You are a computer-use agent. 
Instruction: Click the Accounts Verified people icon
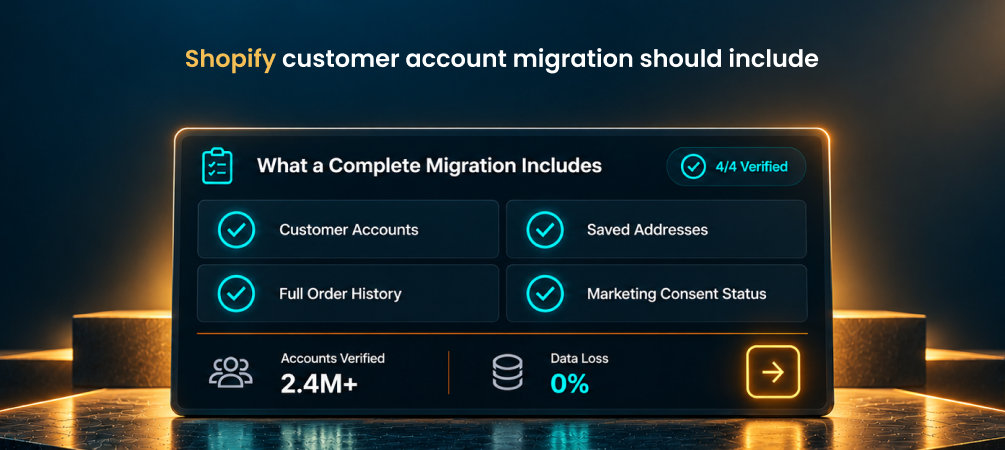click(x=231, y=372)
